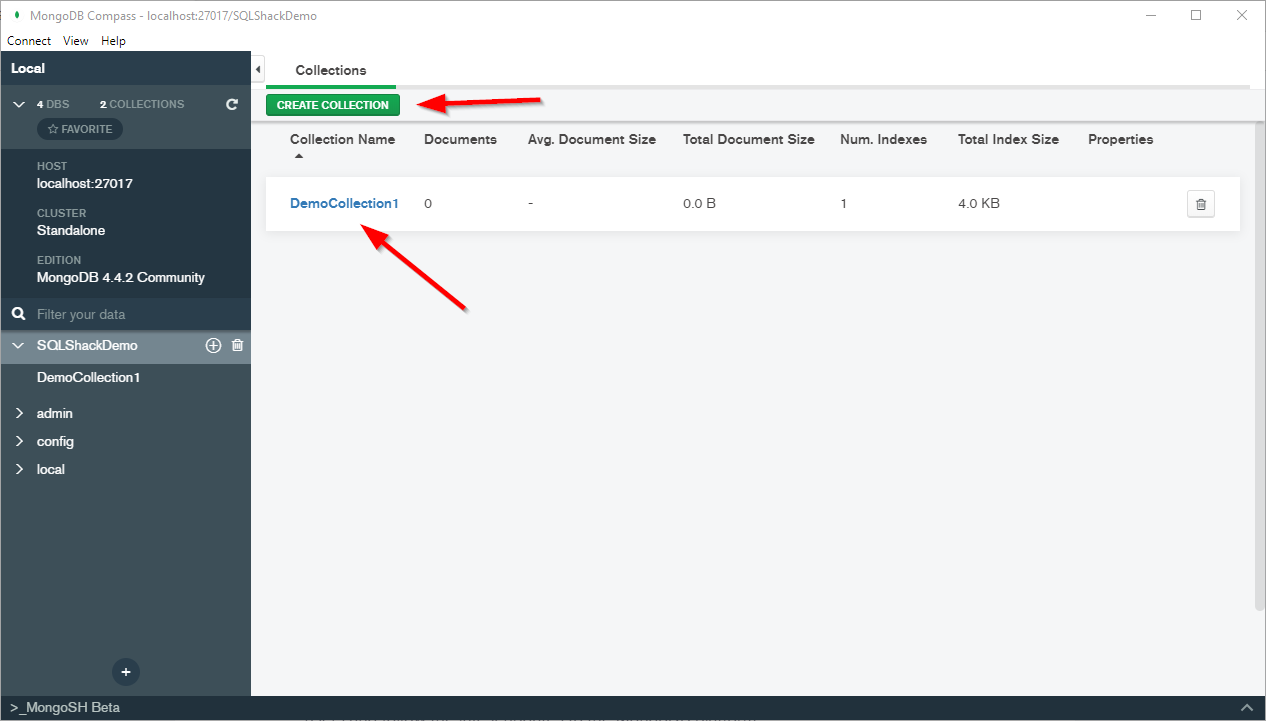Select the Collections tab
Viewport: 1266px width, 721px height.
tap(331, 70)
